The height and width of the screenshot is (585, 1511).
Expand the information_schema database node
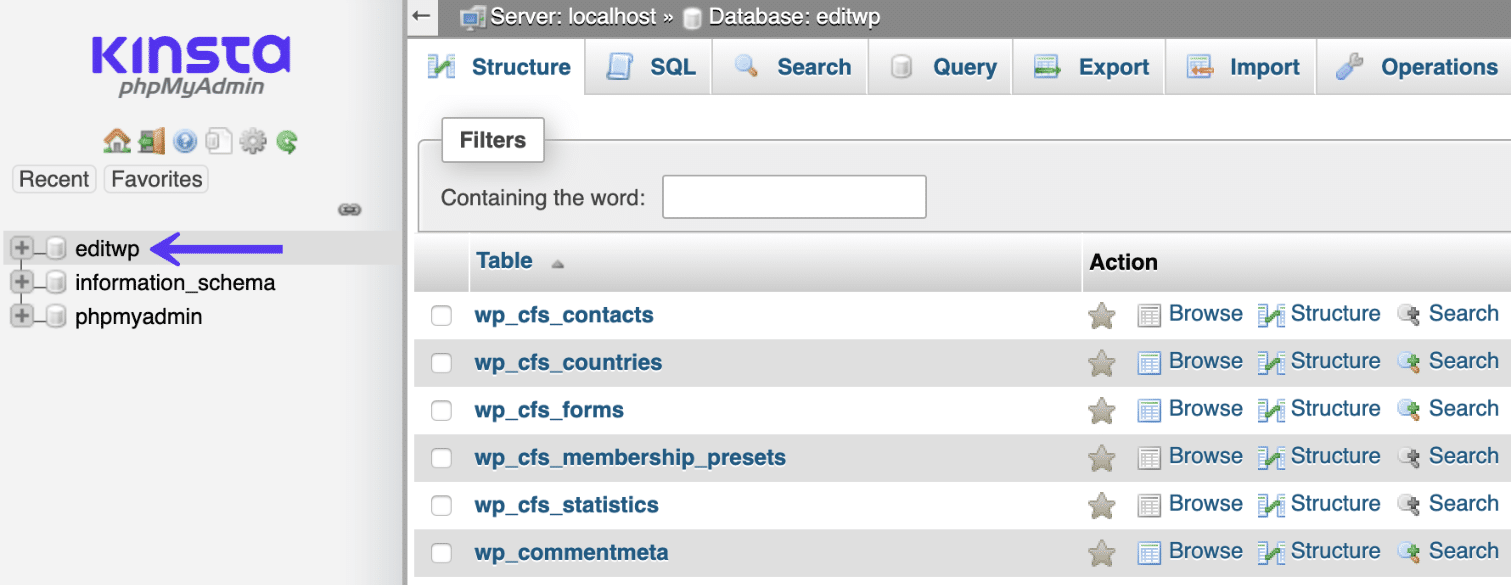point(22,282)
